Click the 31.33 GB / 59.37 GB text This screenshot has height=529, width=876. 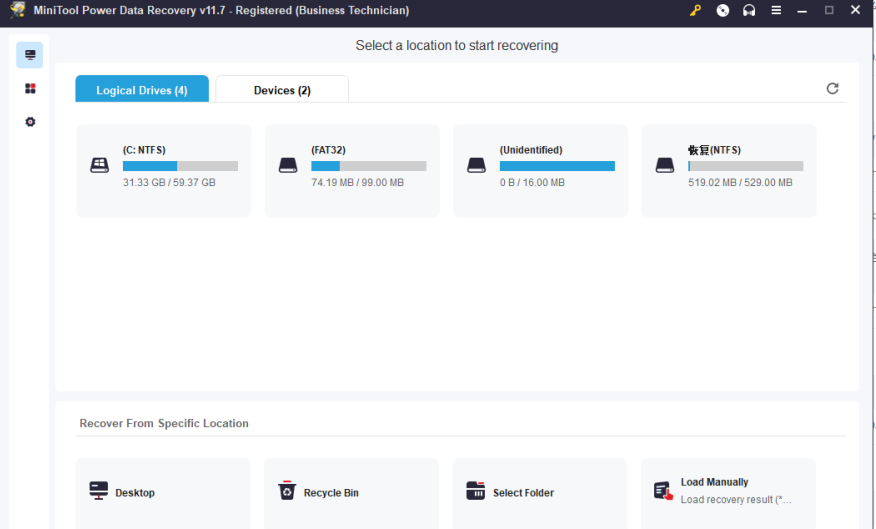(x=169, y=182)
